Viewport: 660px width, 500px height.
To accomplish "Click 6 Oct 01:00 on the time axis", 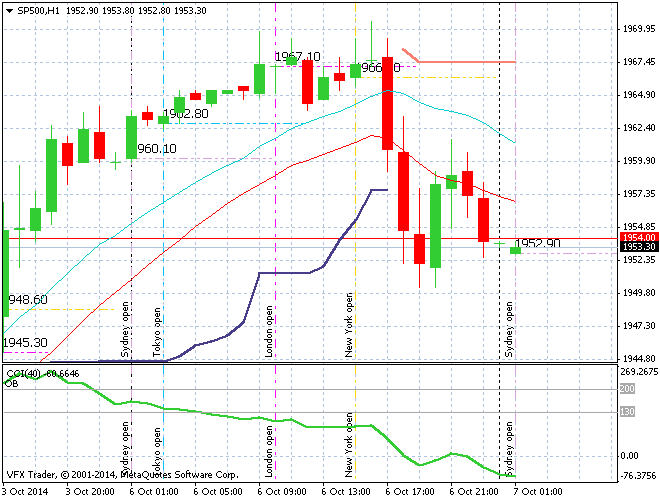I will (x=154, y=492).
